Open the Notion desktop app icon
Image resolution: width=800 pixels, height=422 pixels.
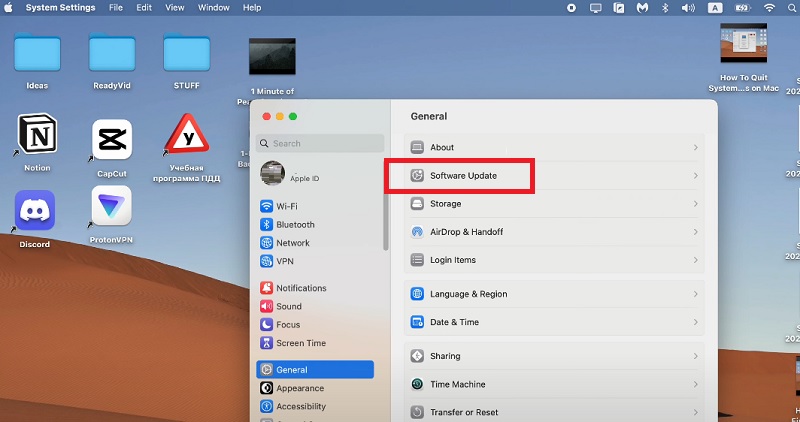tap(37, 134)
